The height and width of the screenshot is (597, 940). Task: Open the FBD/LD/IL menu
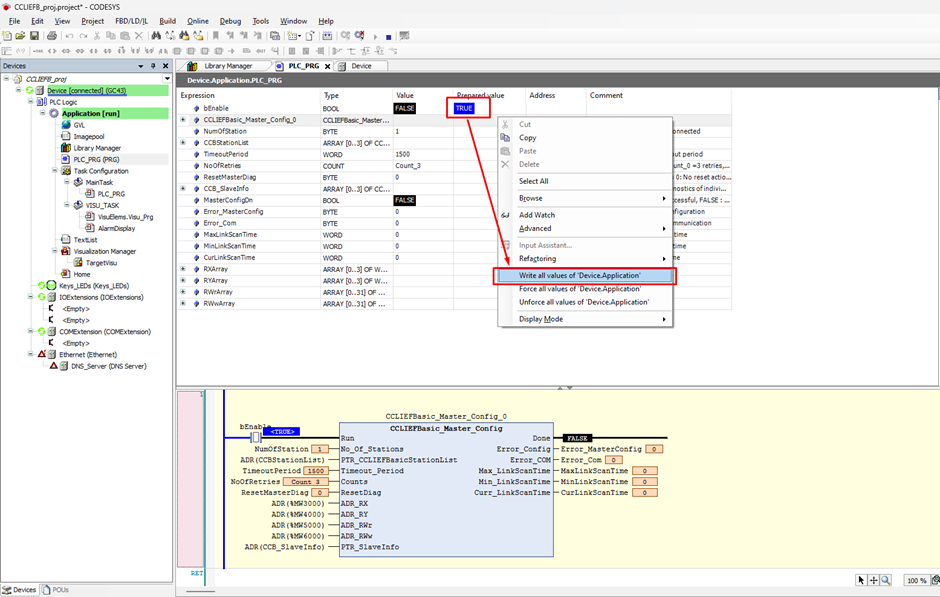(131, 21)
